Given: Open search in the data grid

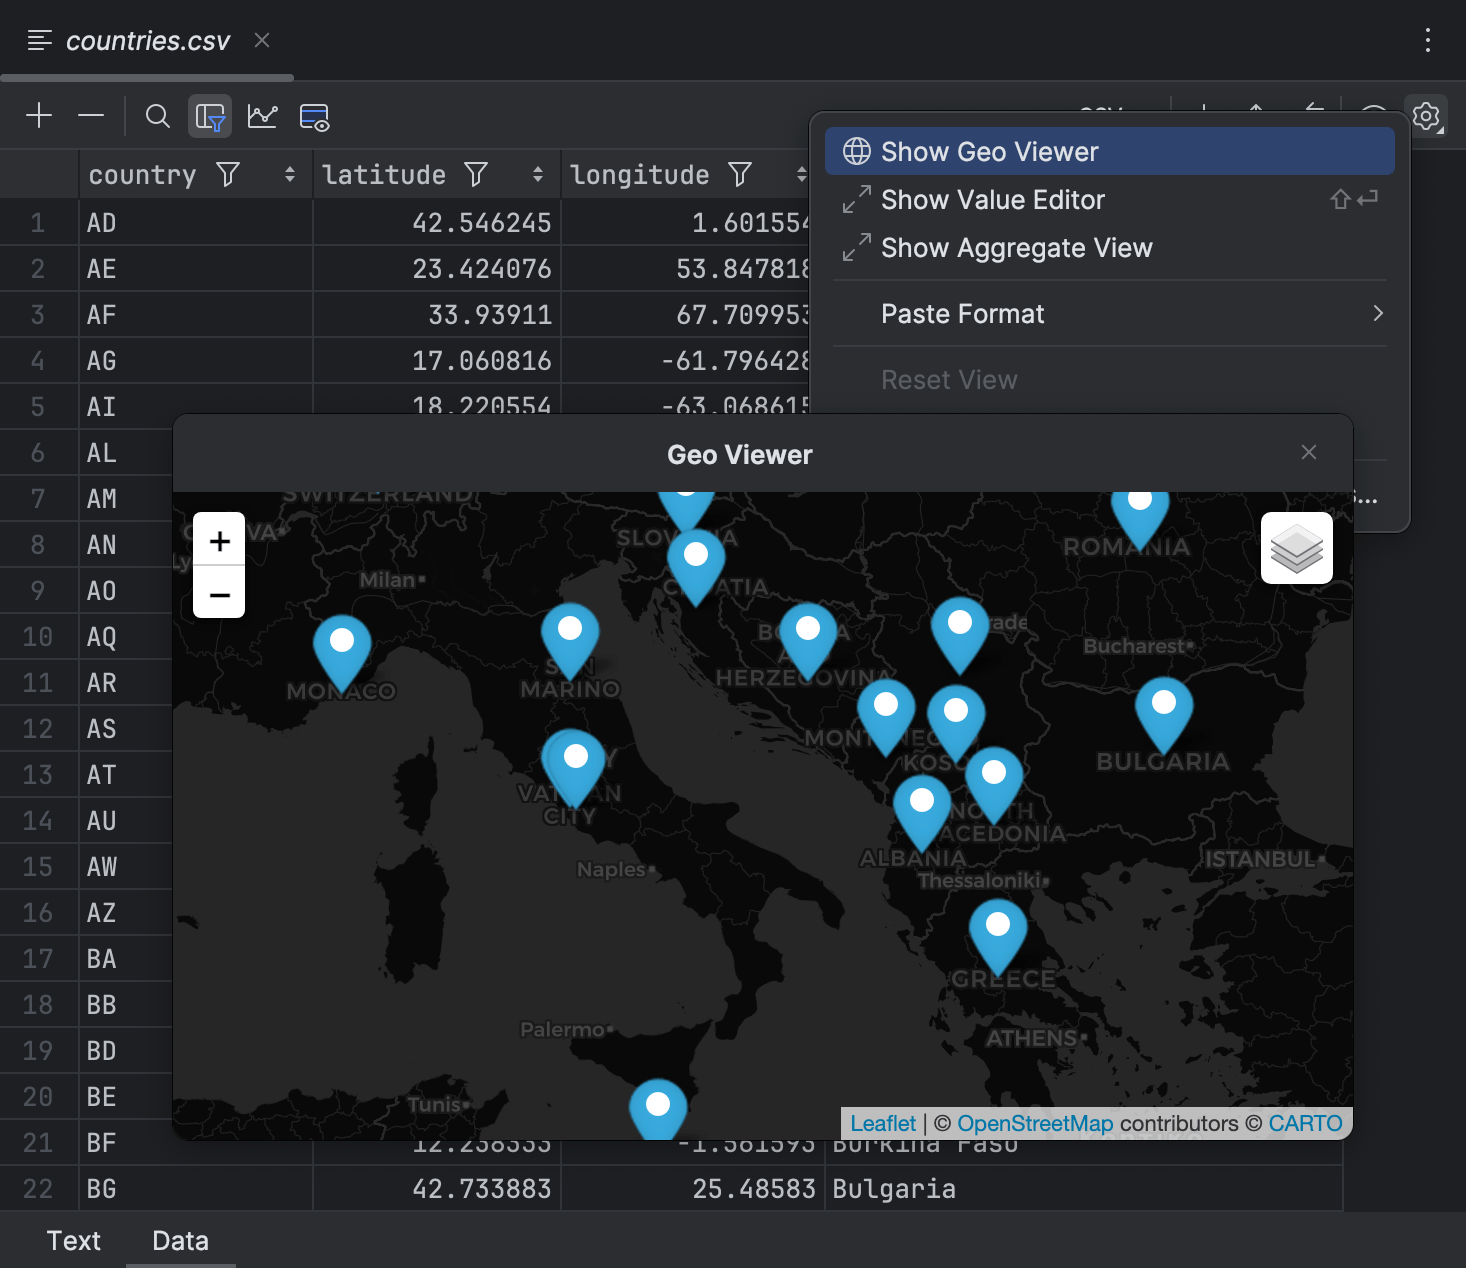Looking at the screenshot, I should 157,116.
